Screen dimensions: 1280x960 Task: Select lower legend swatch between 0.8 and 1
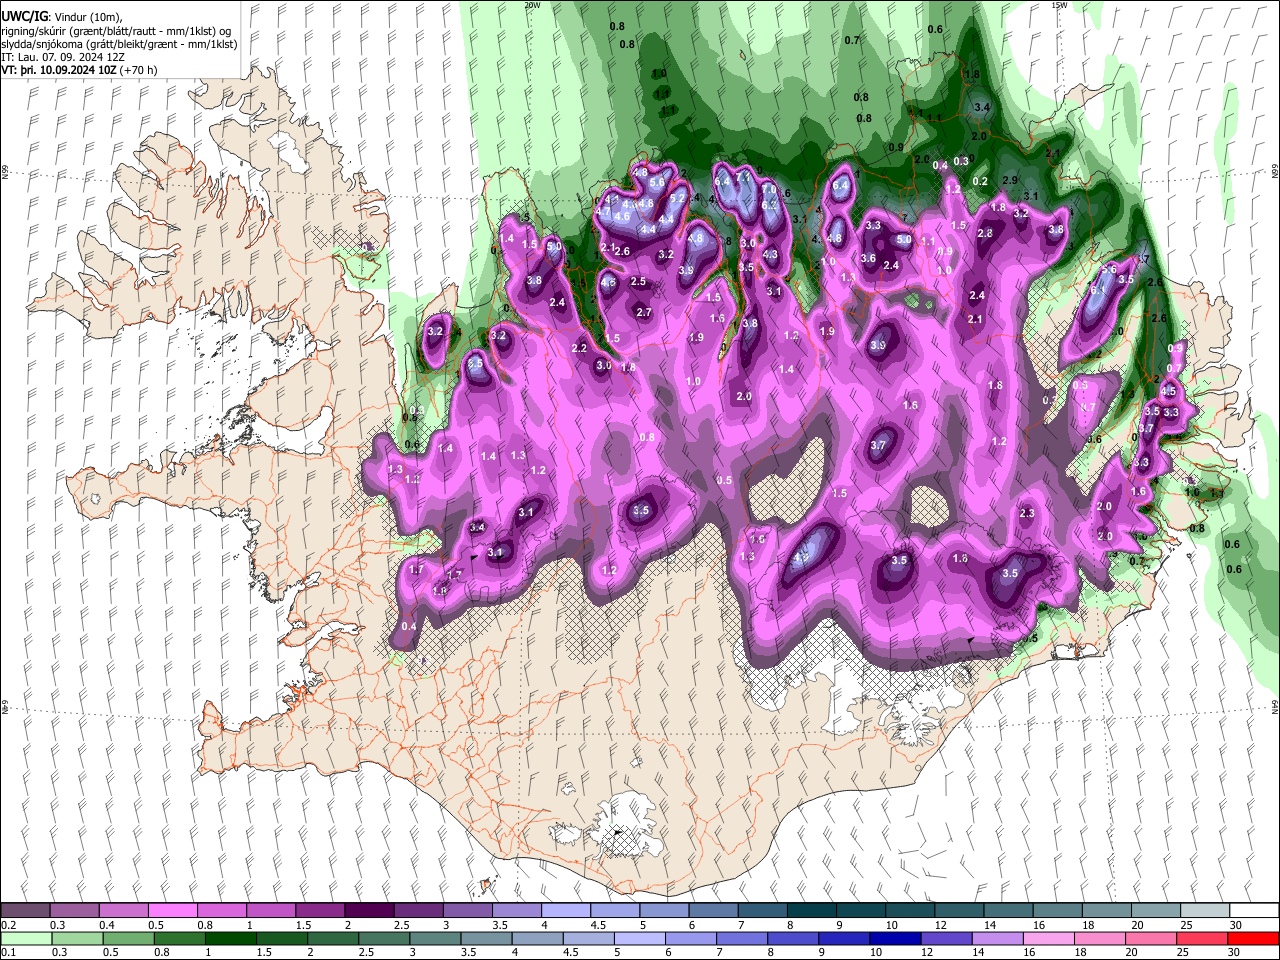[178, 938]
